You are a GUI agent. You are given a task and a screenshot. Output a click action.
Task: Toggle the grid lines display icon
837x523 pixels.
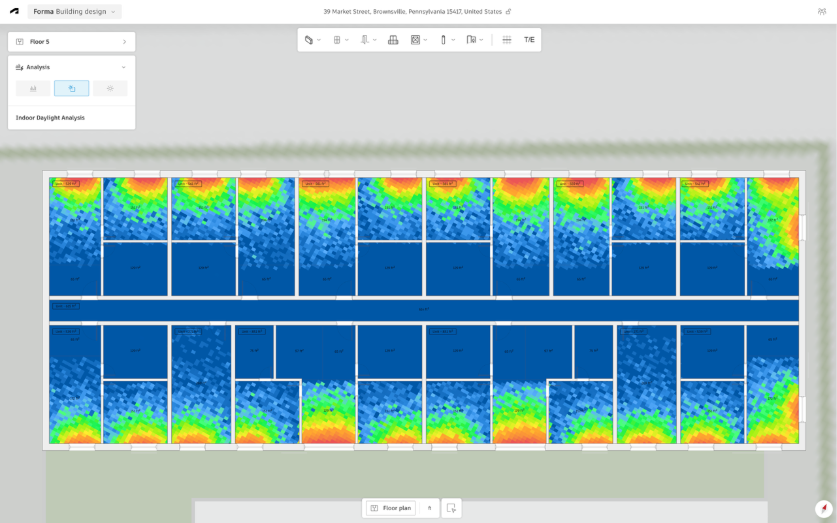click(x=507, y=40)
